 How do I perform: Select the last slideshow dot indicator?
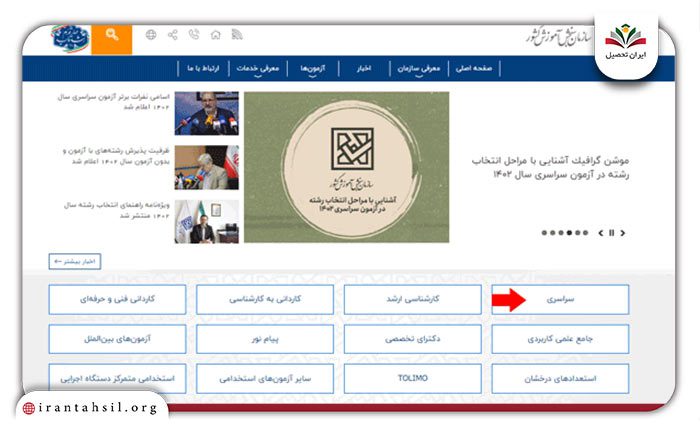click(x=585, y=233)
